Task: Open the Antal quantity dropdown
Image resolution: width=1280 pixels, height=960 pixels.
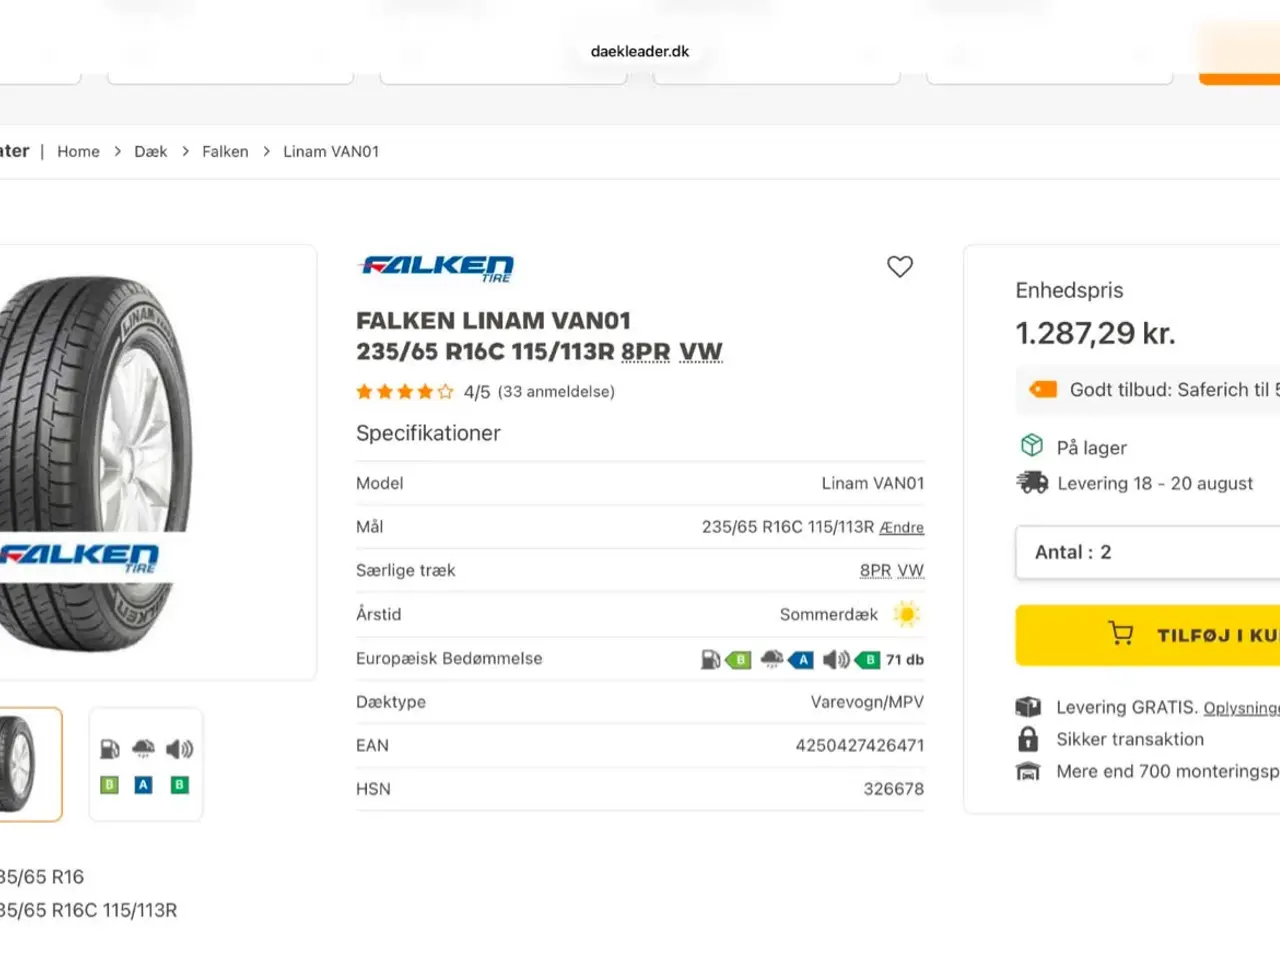Action: pyautogui.click(x=1148, y=552)
